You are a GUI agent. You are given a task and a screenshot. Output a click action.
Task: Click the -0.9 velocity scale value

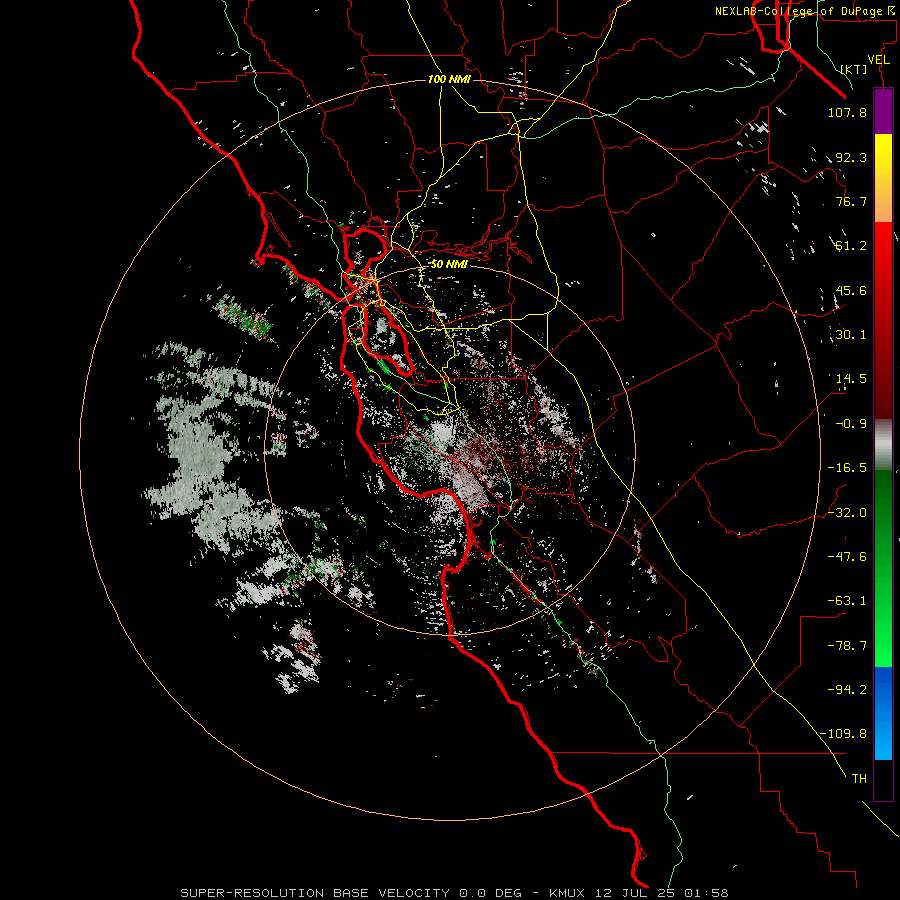pos(851,424)
